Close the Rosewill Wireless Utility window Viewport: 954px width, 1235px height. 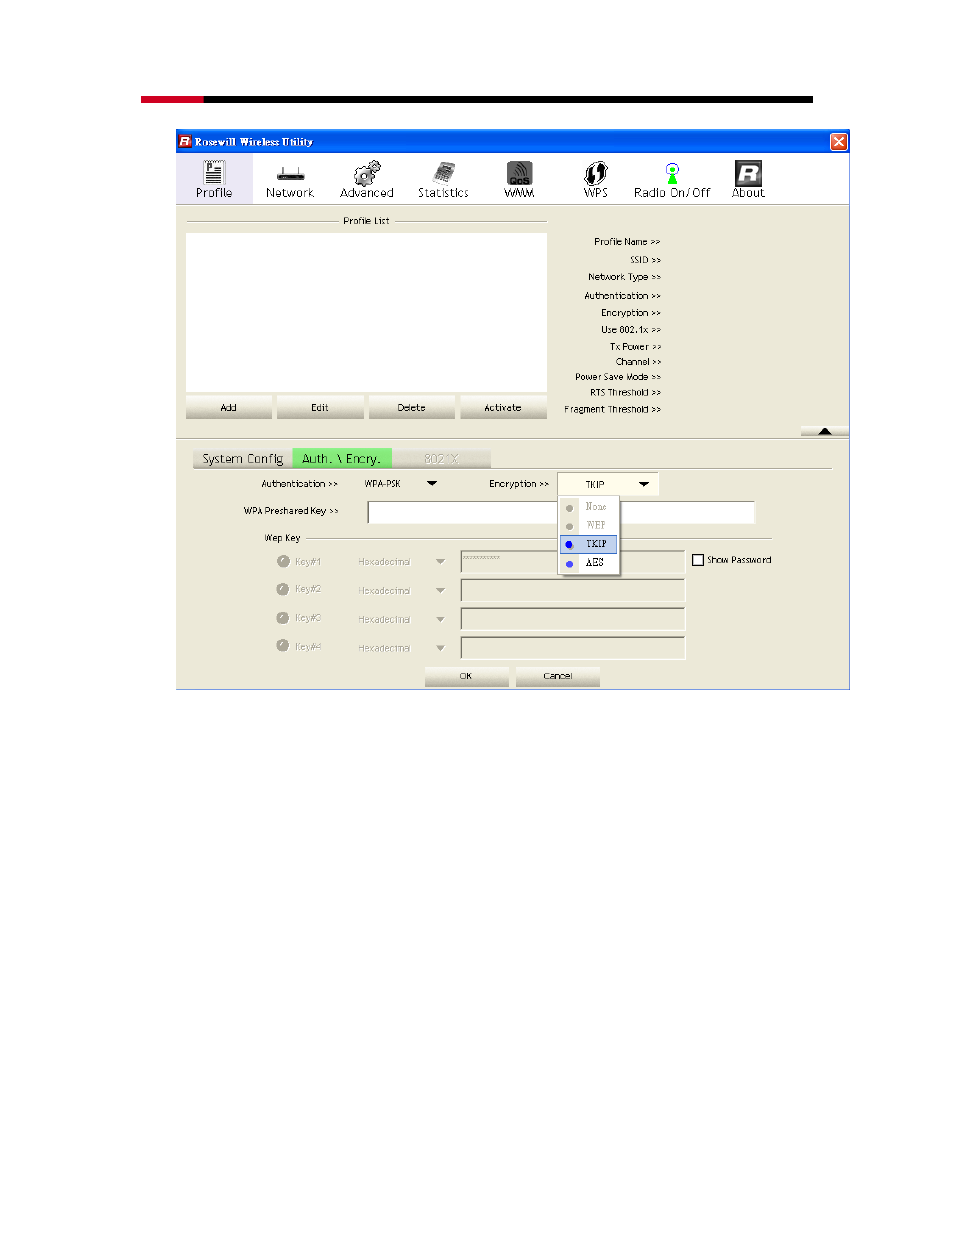(839, 142)
